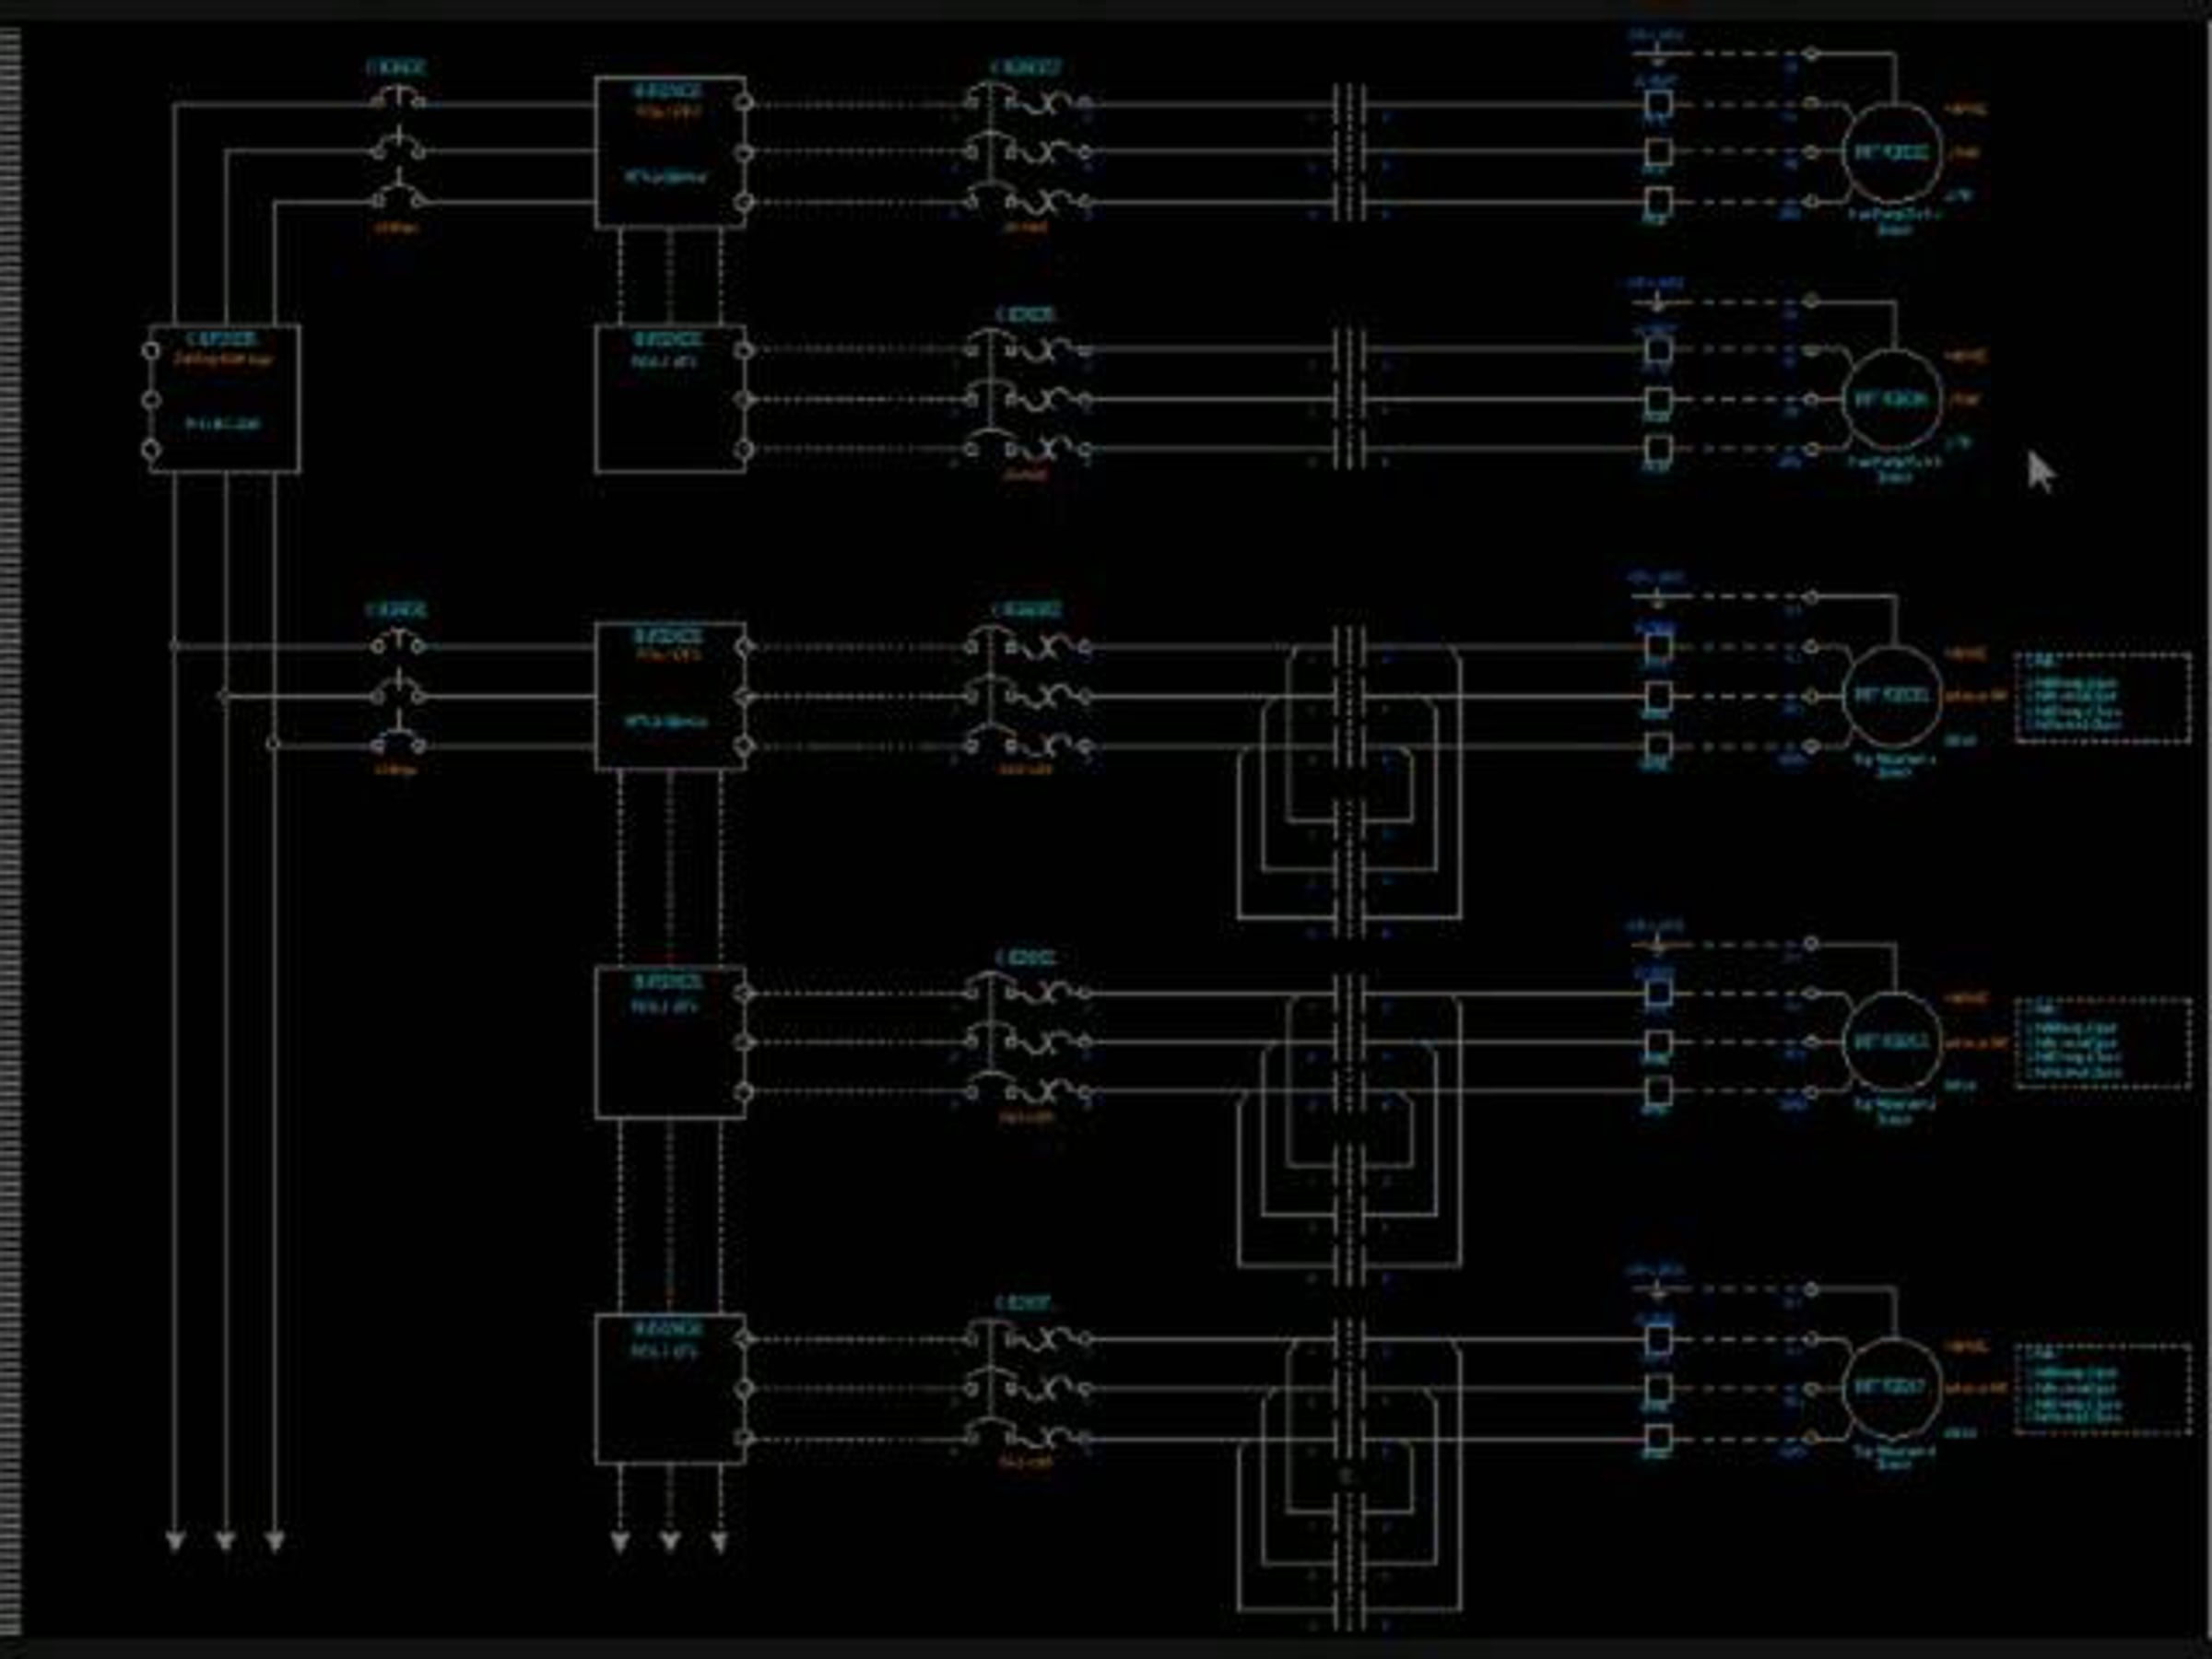The height and width of the screenshot is (1659, 2212).
Task: Click the middle solid down arrow at bottom left
Action: 225,1541
